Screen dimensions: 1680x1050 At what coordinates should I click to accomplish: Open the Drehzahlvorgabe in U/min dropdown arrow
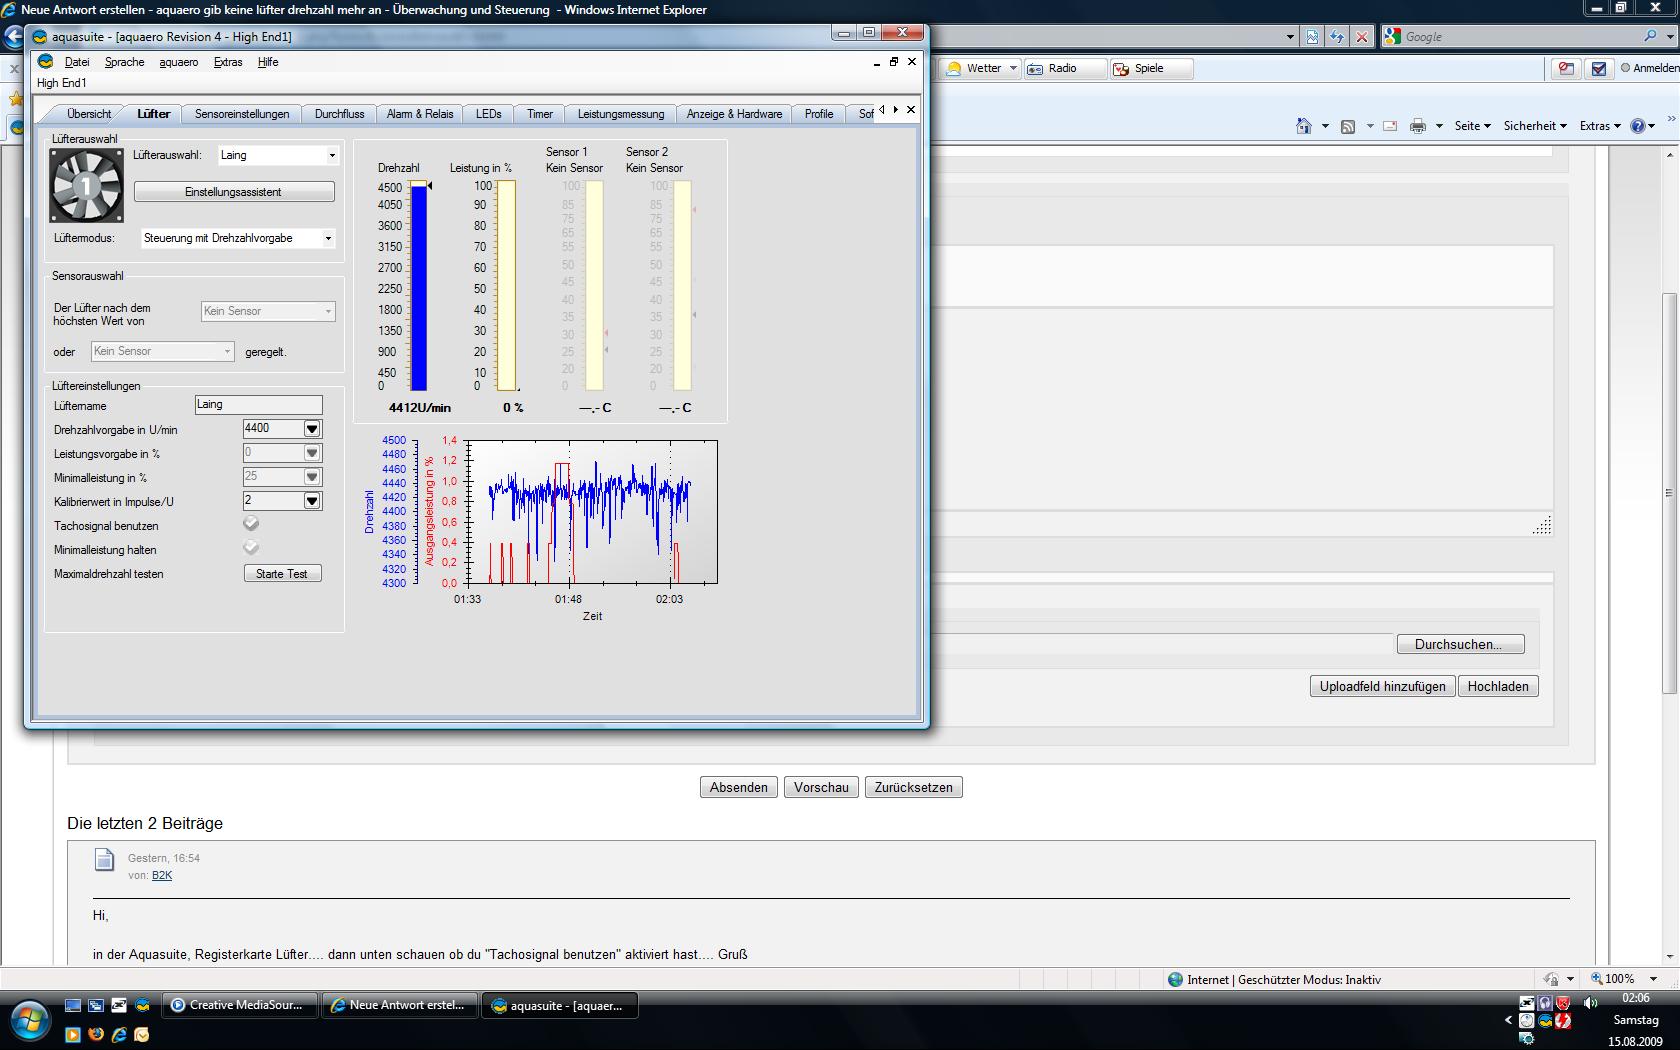[312, 429]
